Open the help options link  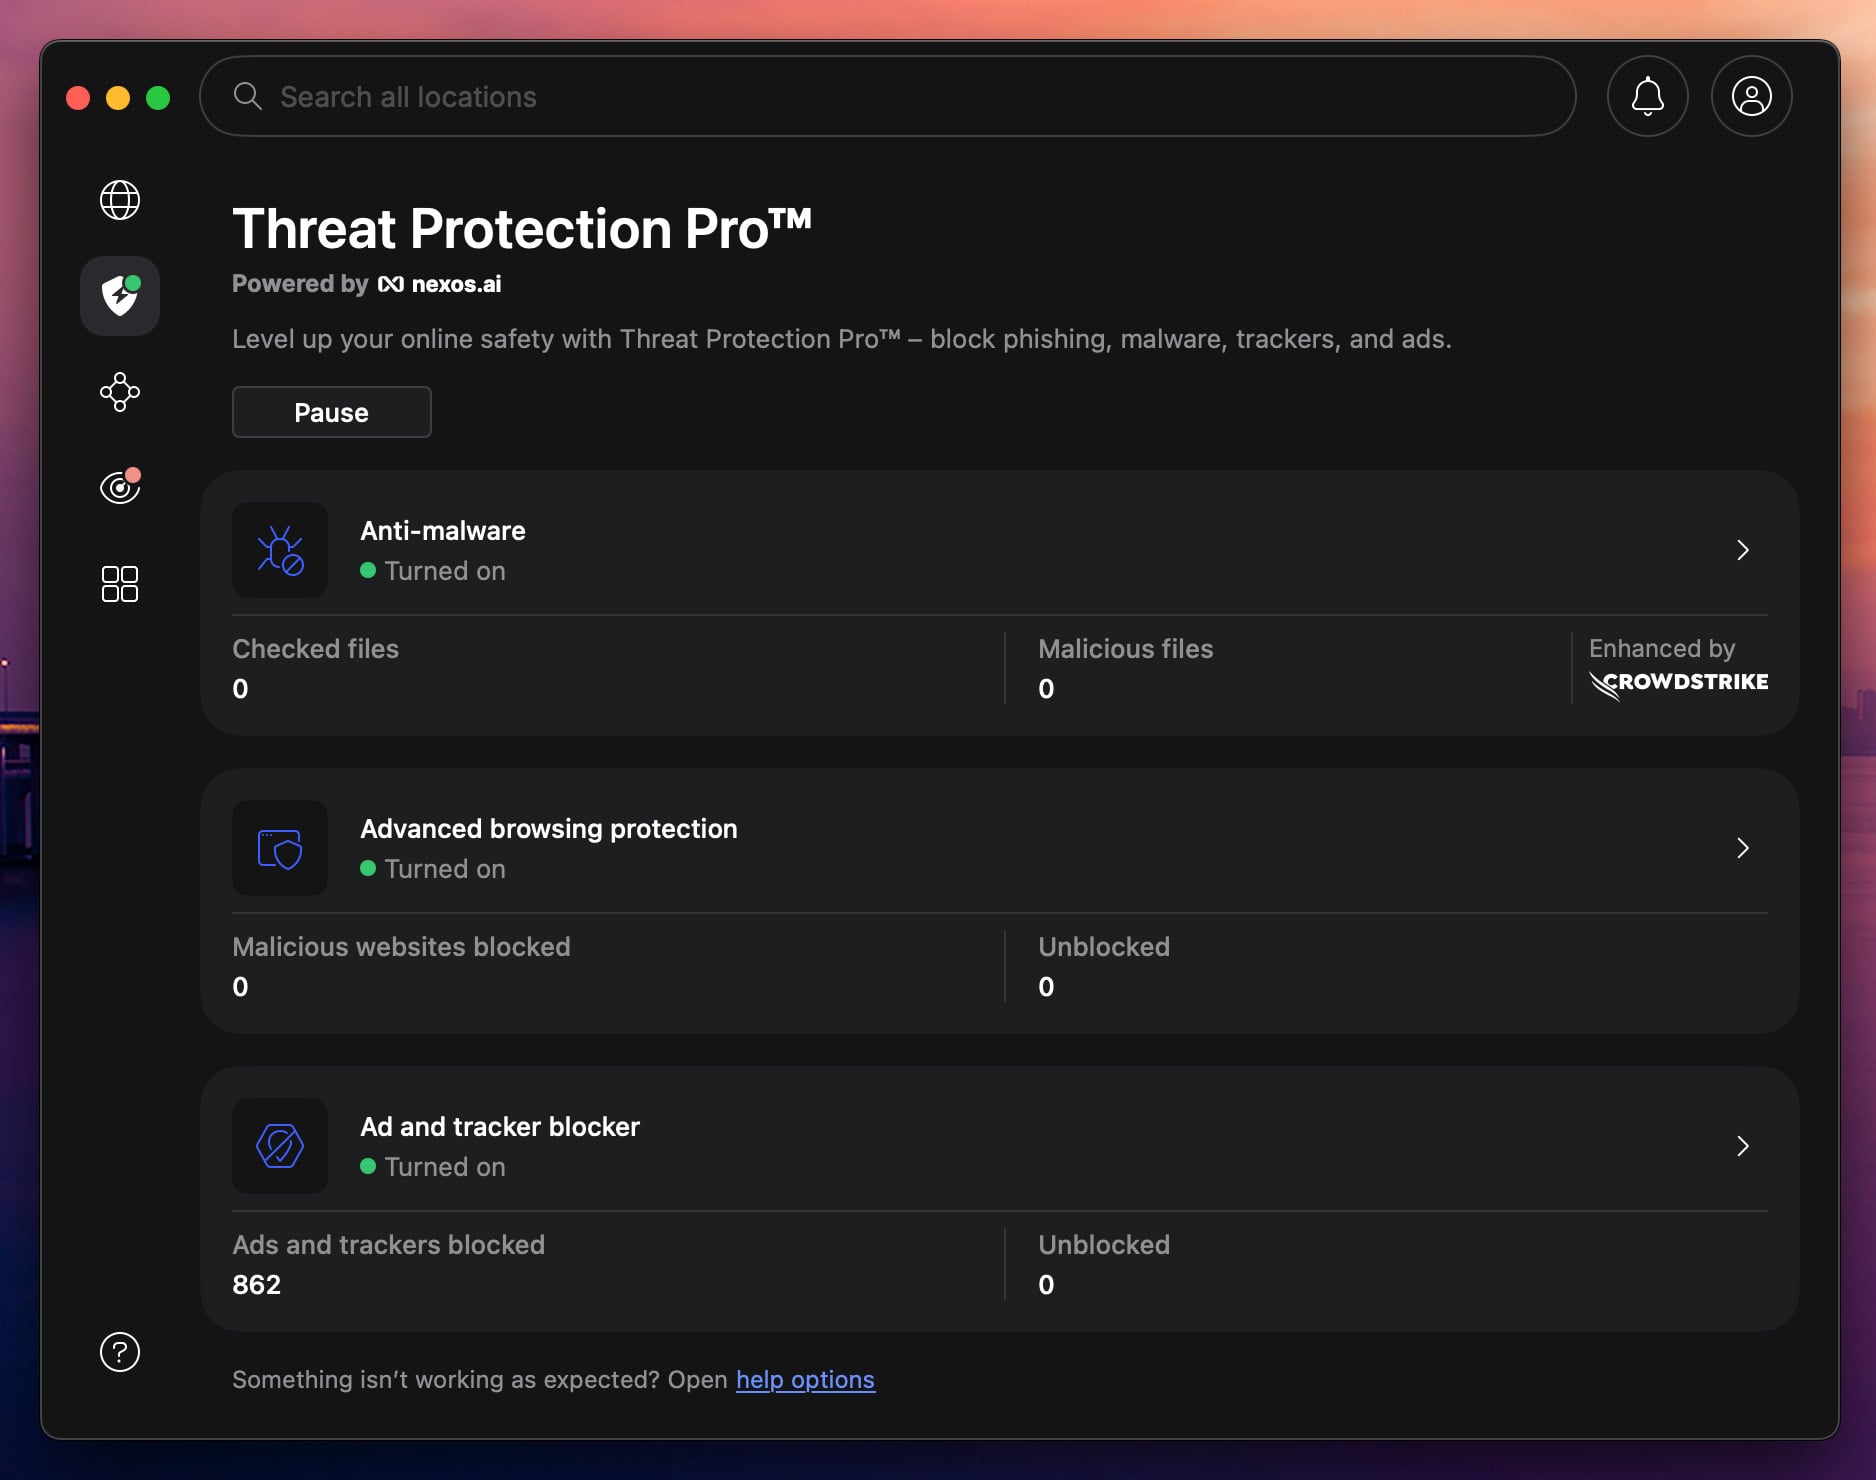[805, 1379]
